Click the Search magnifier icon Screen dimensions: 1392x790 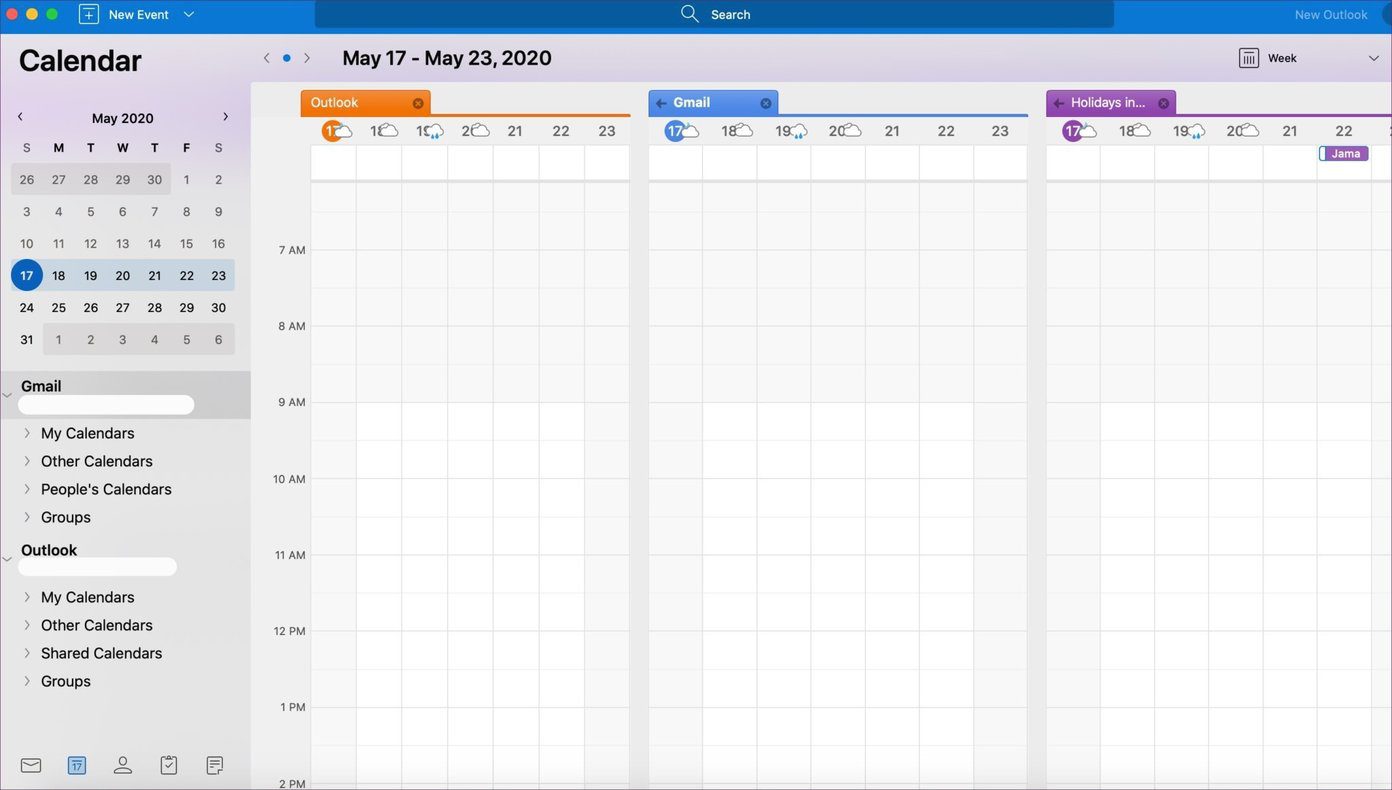(x=690, y=14)
